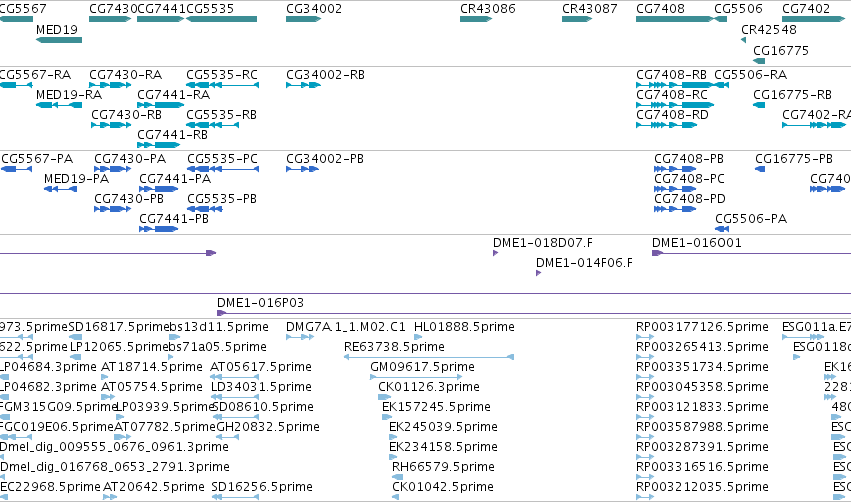The image size is (851, 502).
Task: Click EST GH20832.5prime glyph
Action: pyautogui.click(x=227, y=437)
